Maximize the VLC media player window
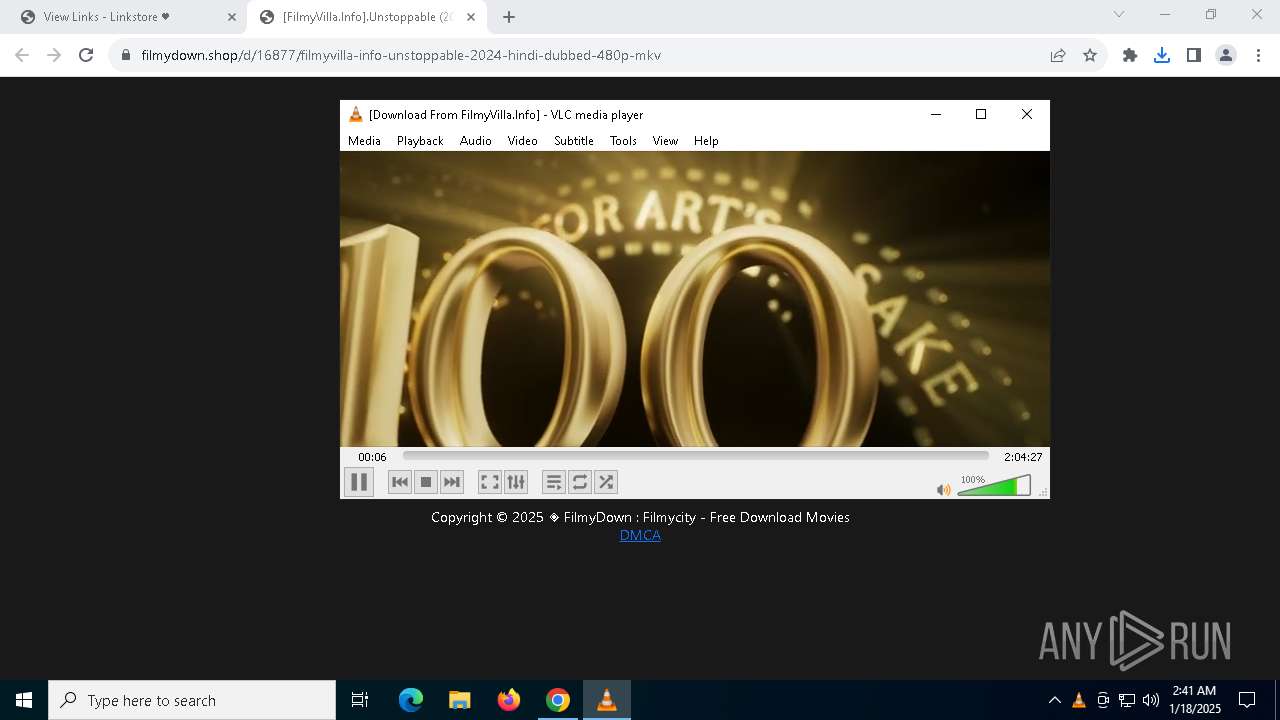The width and height of the screenshot is (1280, 720). [x=981, y=114]
